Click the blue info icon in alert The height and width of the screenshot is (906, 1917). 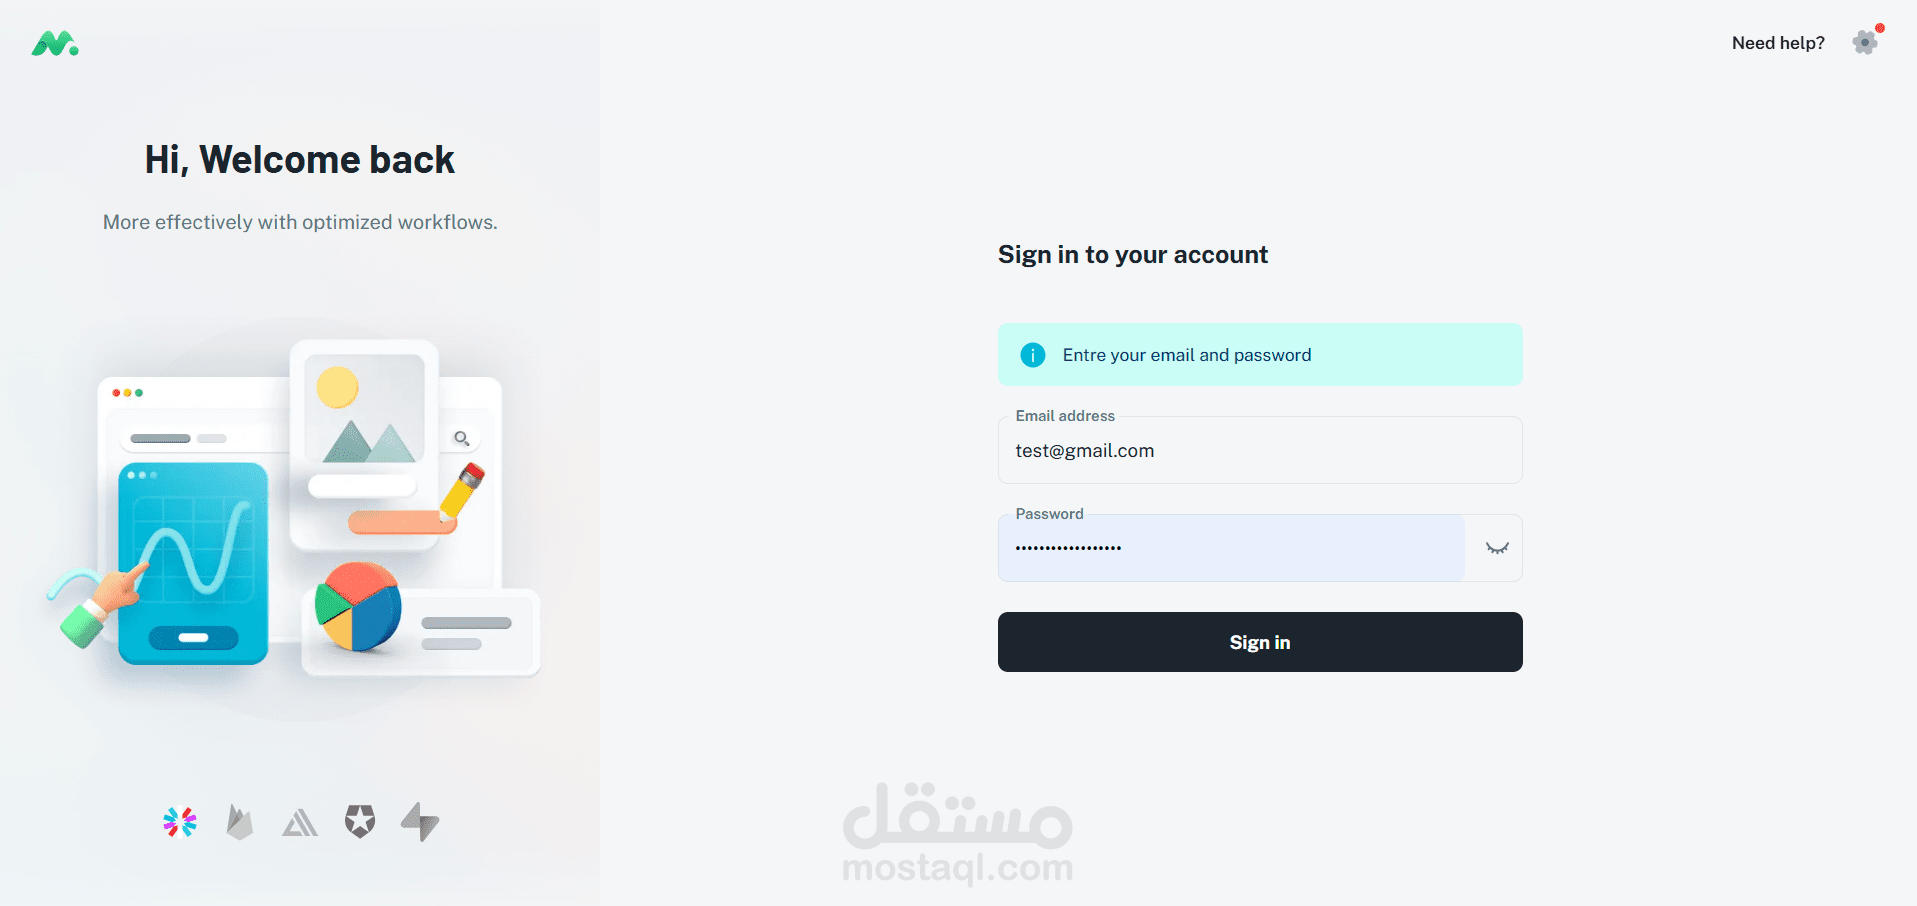[1032, 355]
